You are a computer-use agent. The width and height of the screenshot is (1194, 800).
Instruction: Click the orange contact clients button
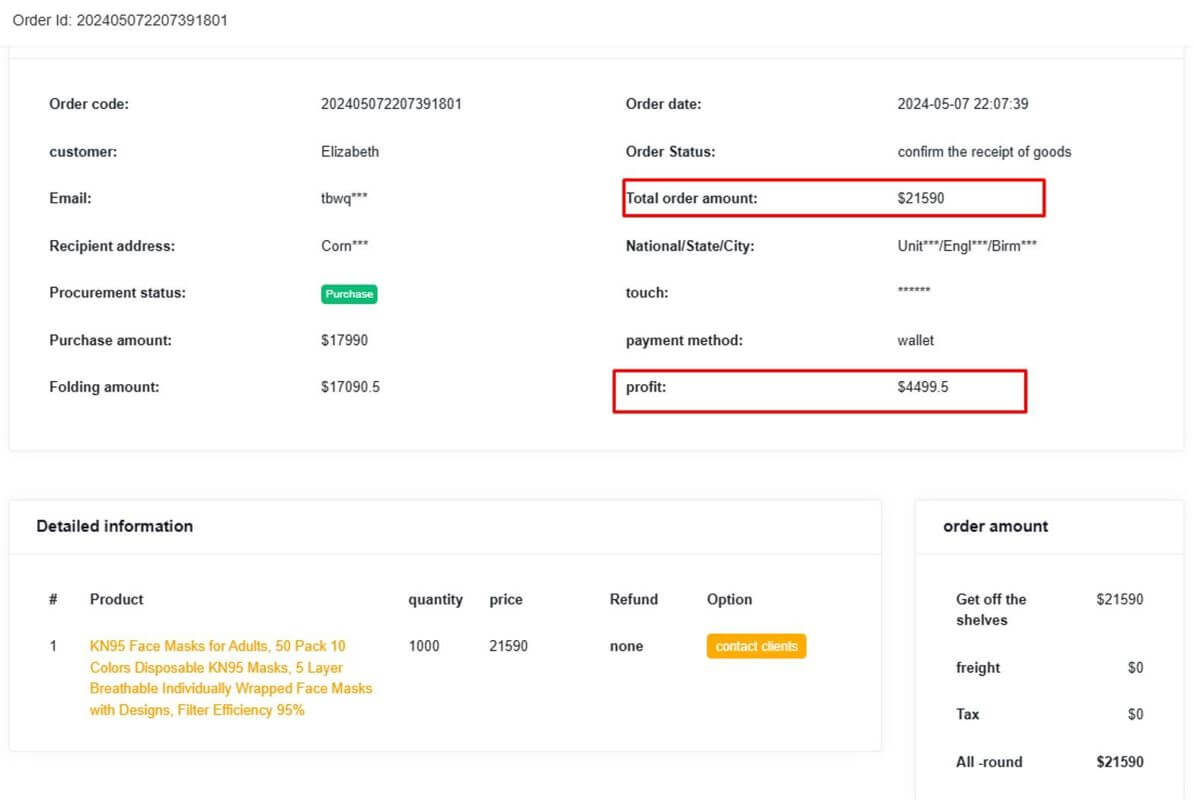click(x=756, y=646)
